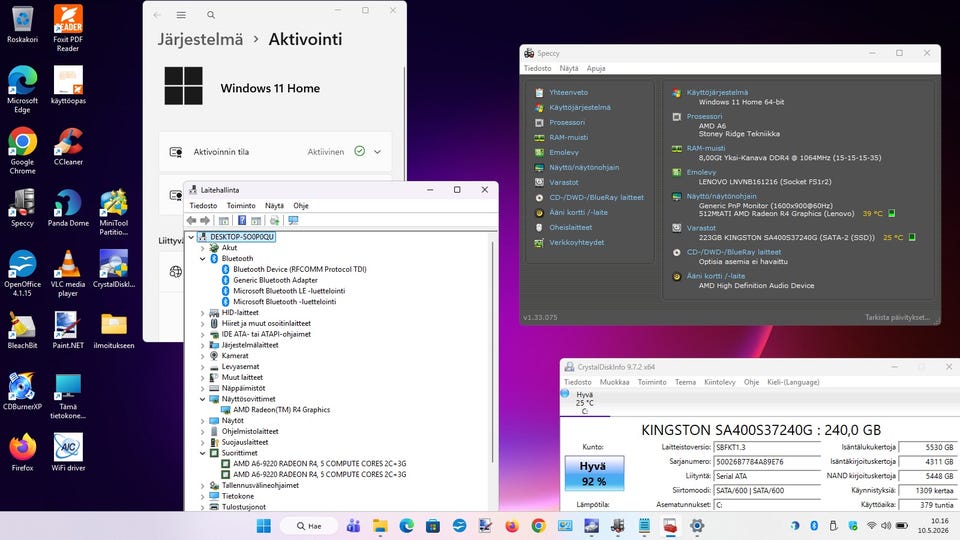The width and height of the screenshot is (960, 540).
Task: Open the Roskakori recycle bin icon
Action: click(x=23, y=24)
